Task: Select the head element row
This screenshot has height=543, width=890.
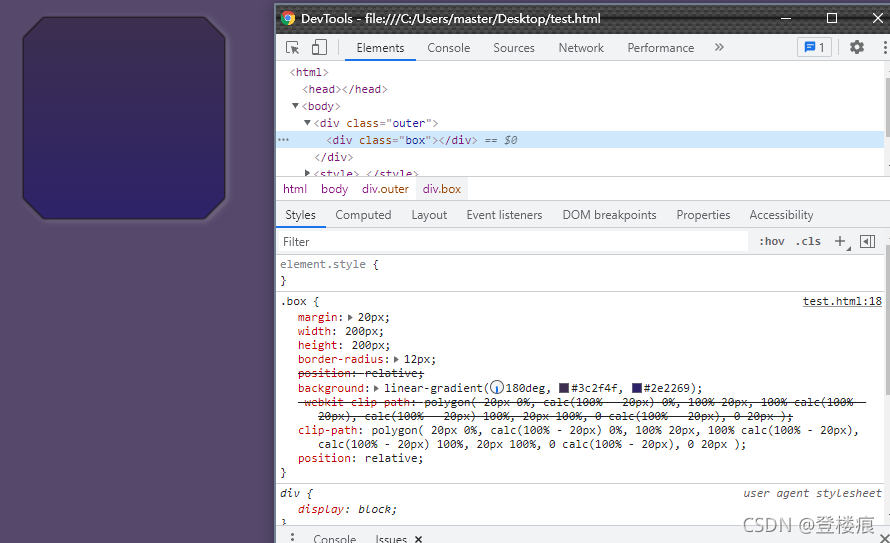Action: pyautogui.click(x=345, y=89)
